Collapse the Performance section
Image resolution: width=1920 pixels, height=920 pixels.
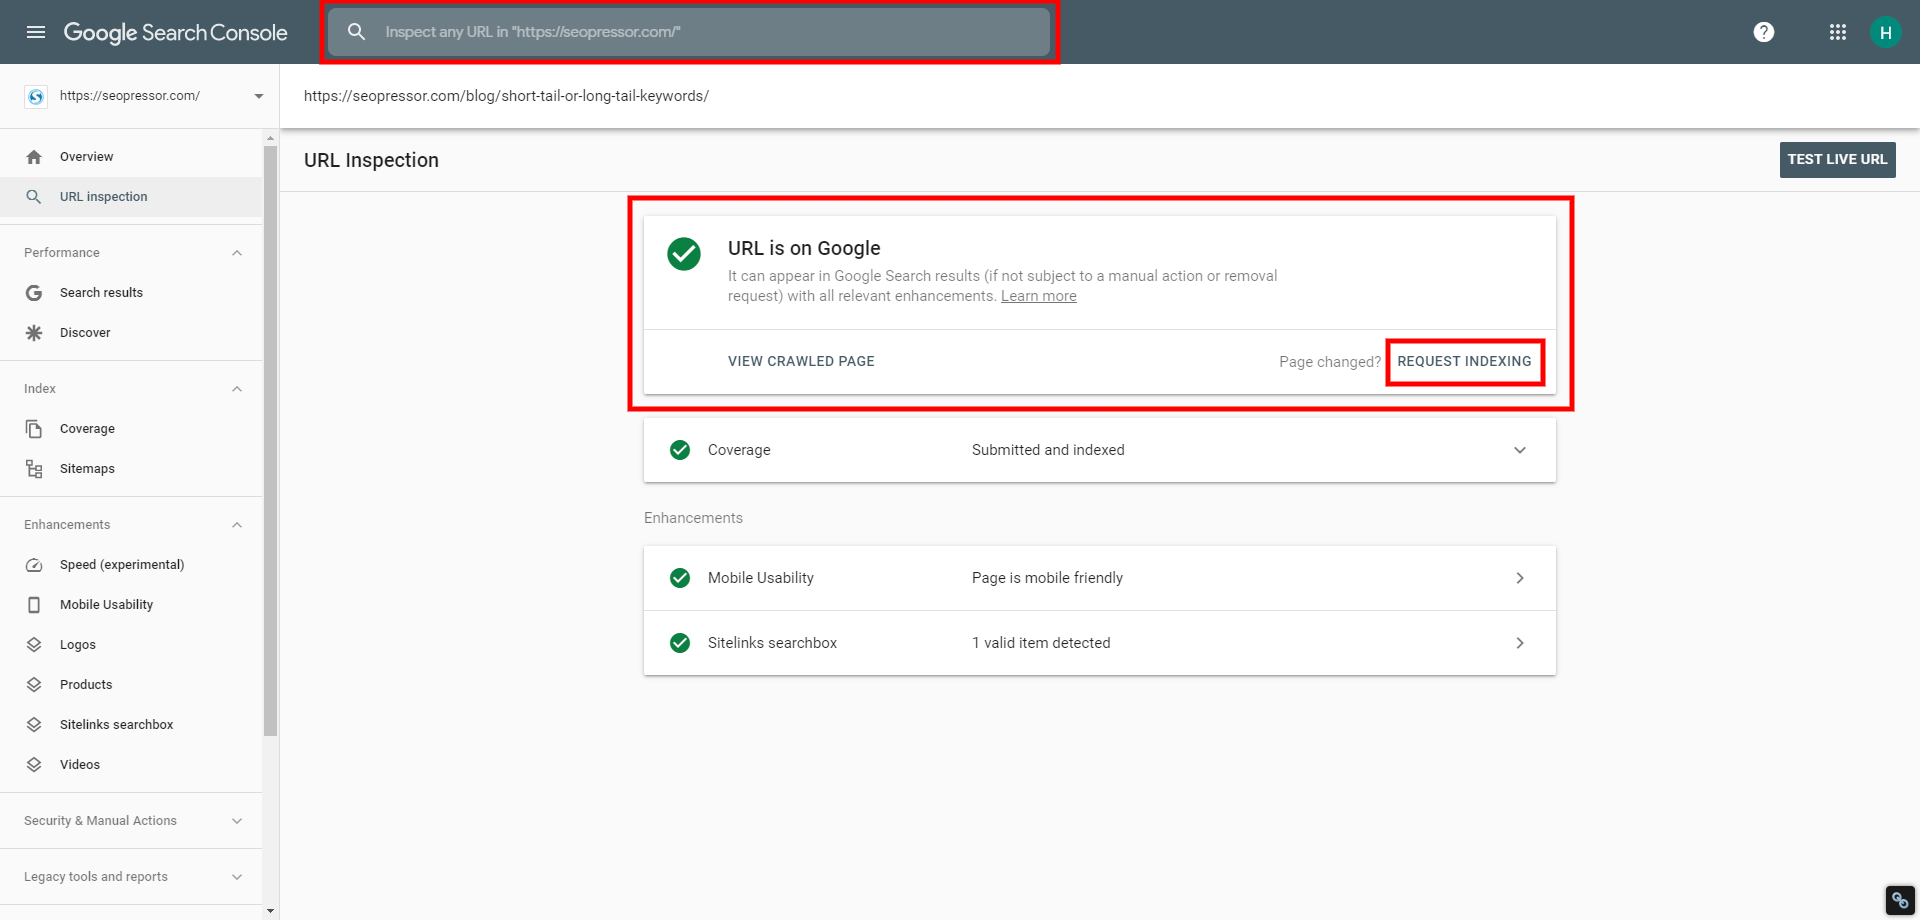(237, 253)
